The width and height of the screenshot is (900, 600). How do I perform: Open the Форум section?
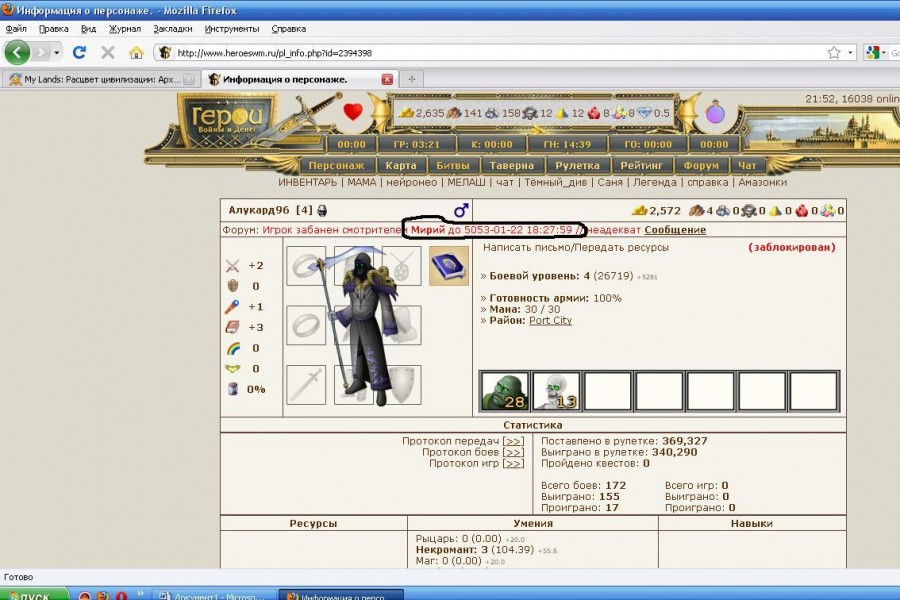(x=701, y=165)
